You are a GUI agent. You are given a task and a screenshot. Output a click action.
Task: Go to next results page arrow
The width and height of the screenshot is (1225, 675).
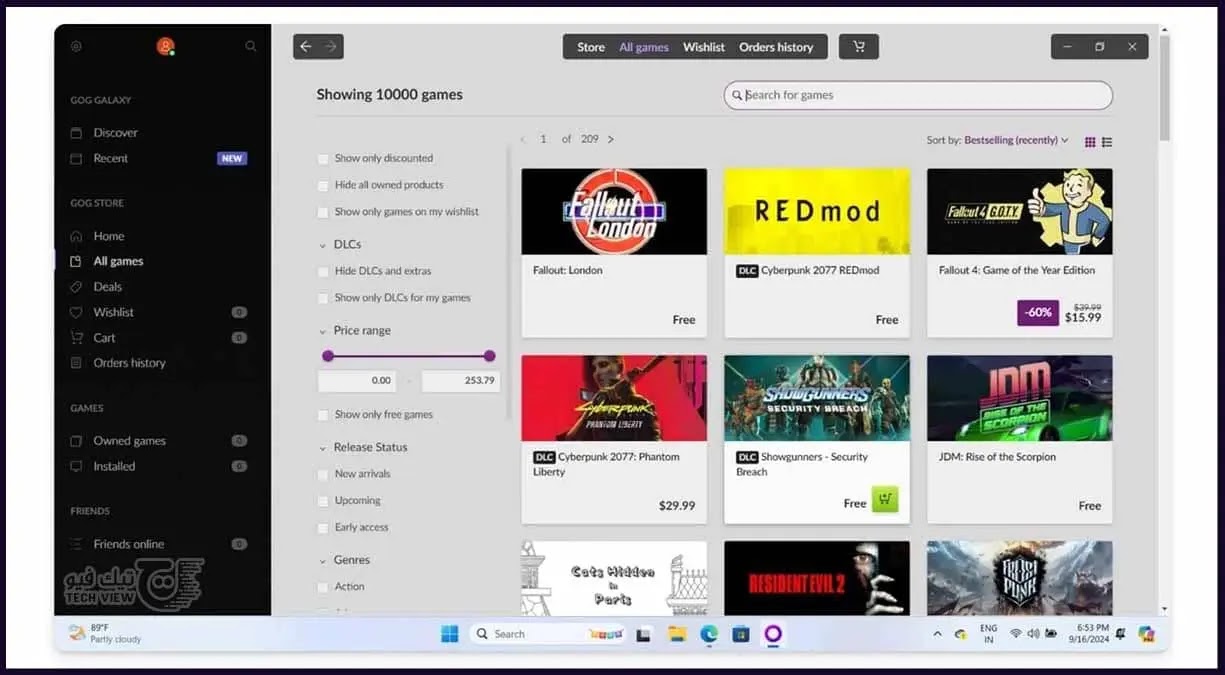pyautogui.click(x=611, y=140)
